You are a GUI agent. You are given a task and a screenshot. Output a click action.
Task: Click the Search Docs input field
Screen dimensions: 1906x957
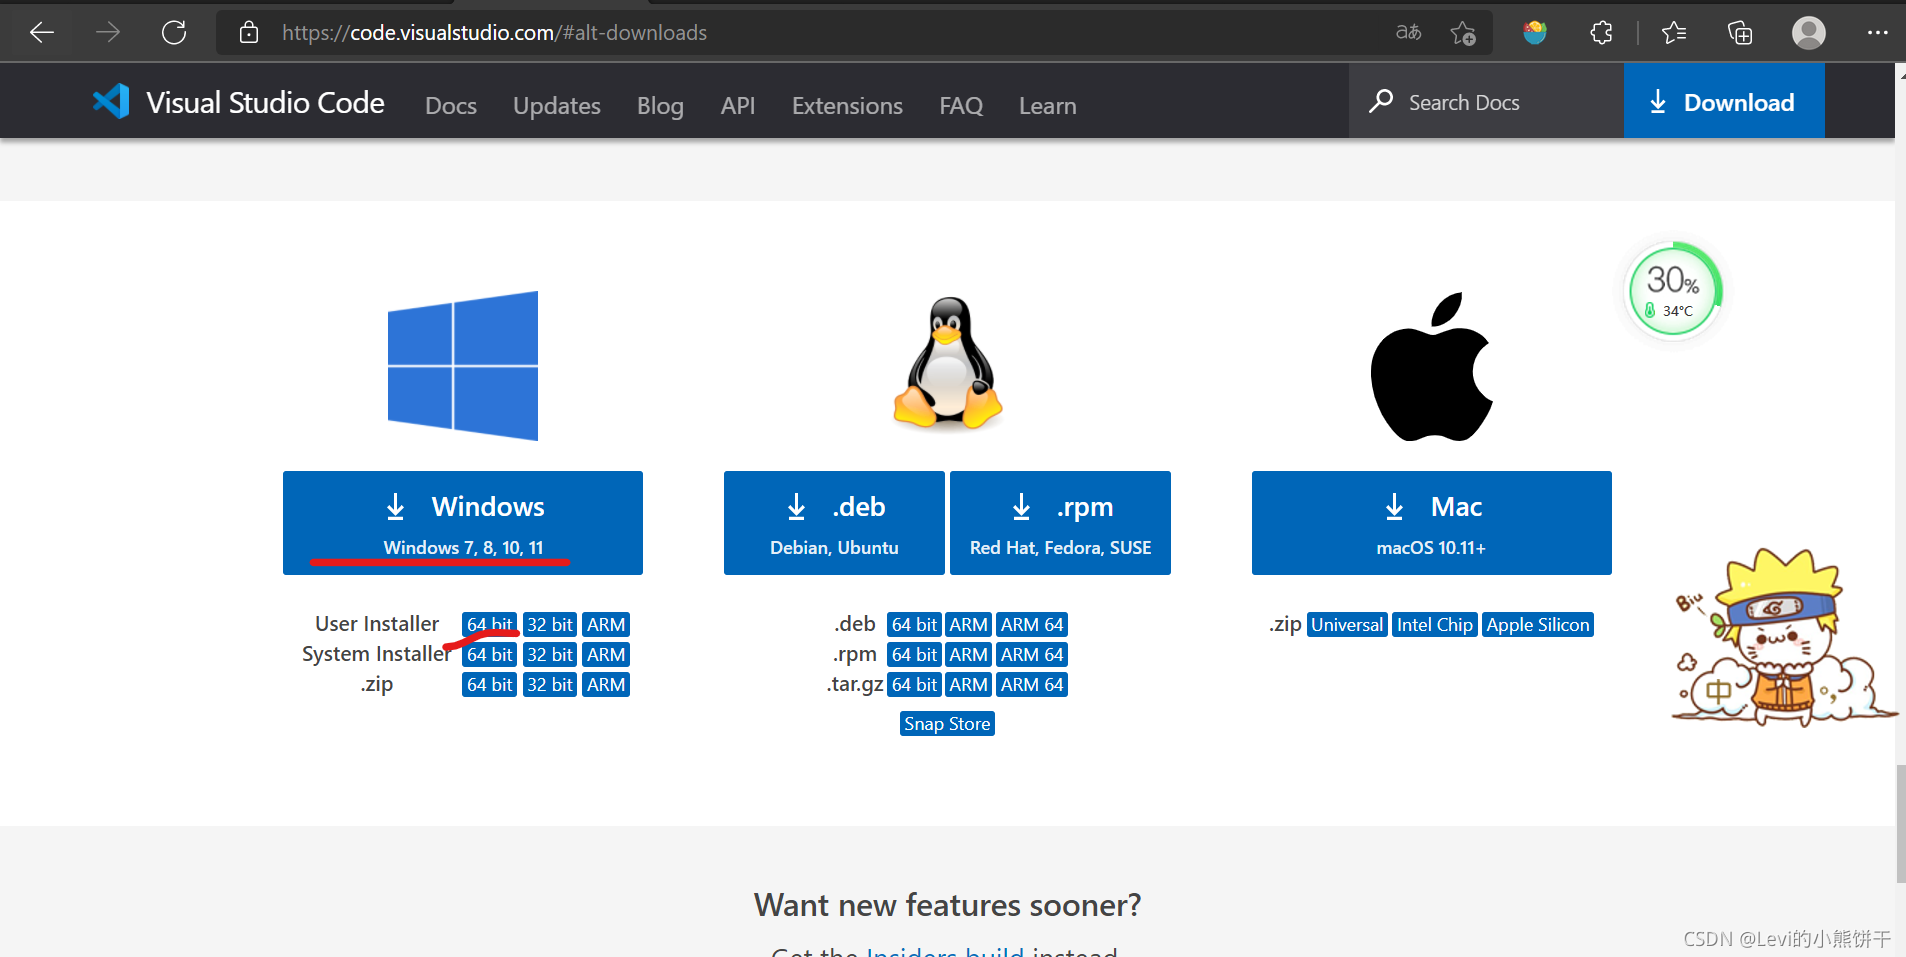[1486, 101]
